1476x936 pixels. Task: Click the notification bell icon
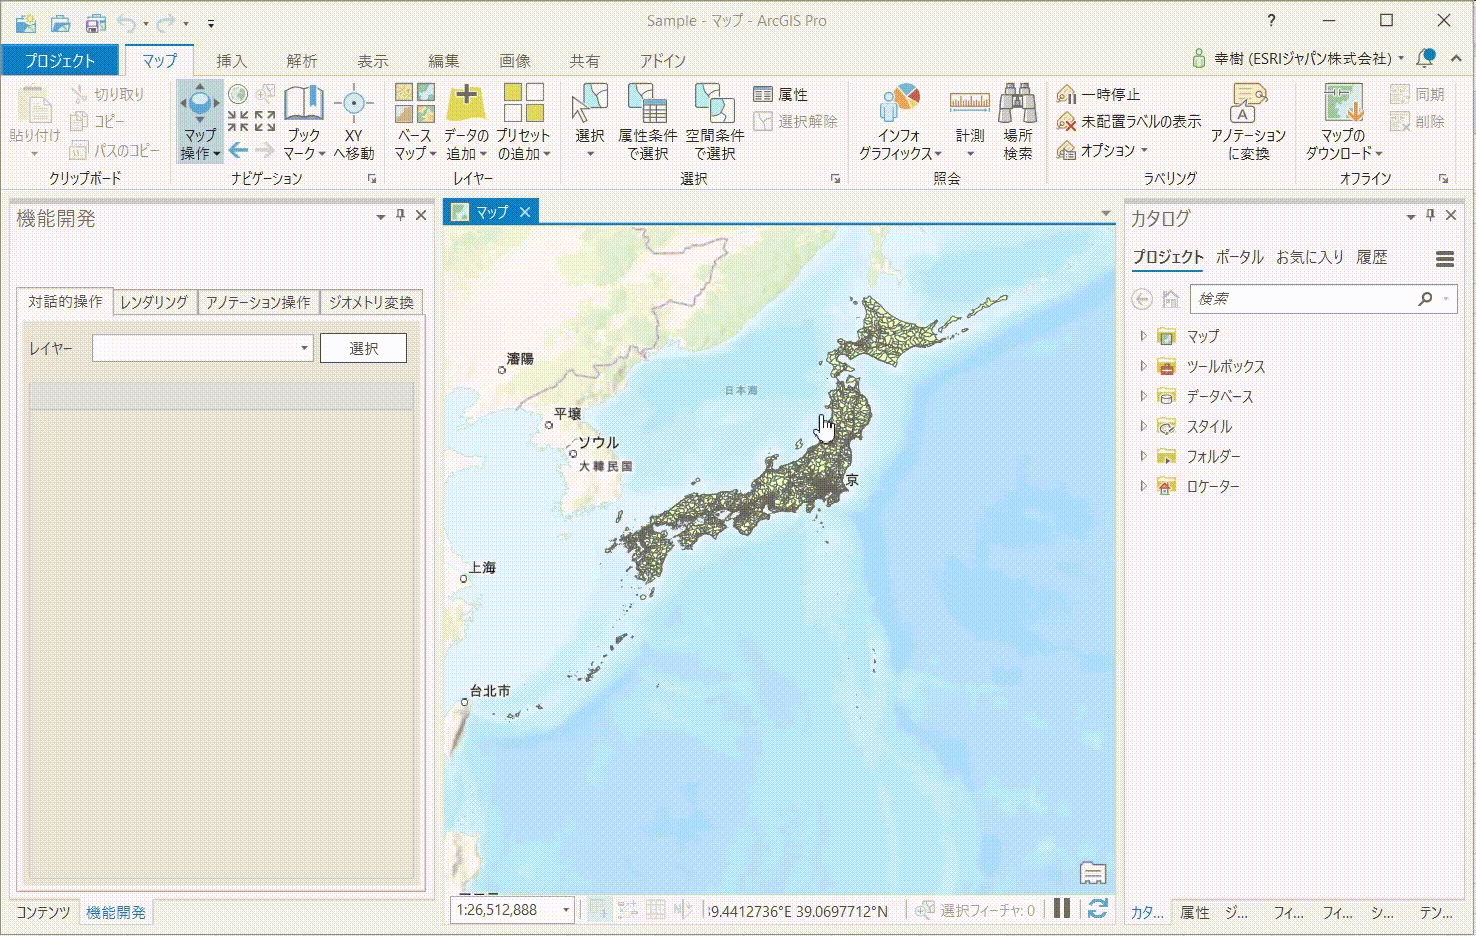1425,59
